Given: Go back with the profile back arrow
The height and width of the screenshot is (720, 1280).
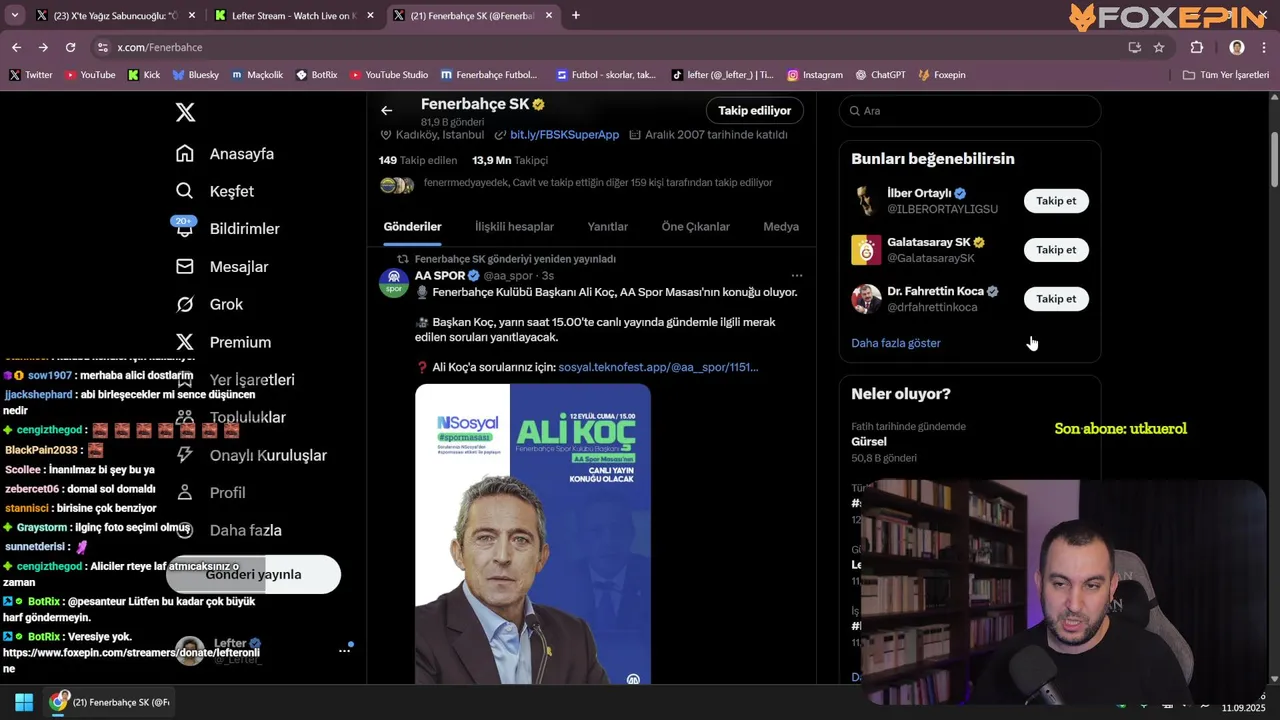Looking at the screenshot, I should [387, 111].
